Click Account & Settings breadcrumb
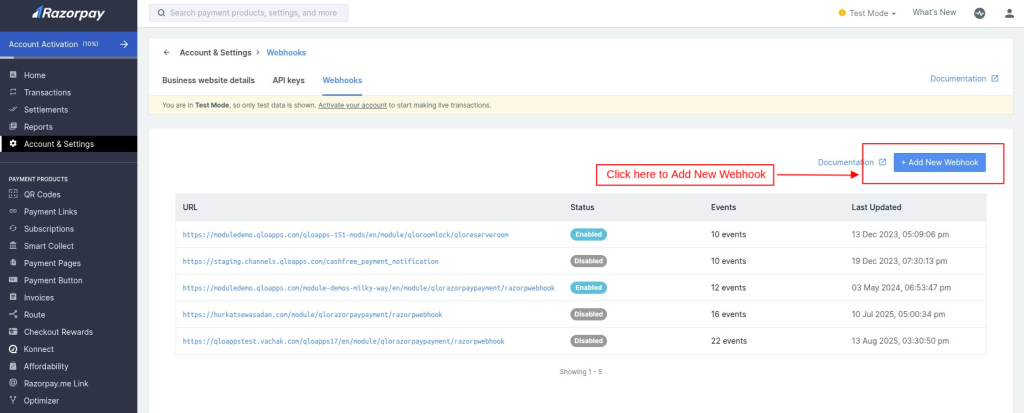 pos(216,52)
